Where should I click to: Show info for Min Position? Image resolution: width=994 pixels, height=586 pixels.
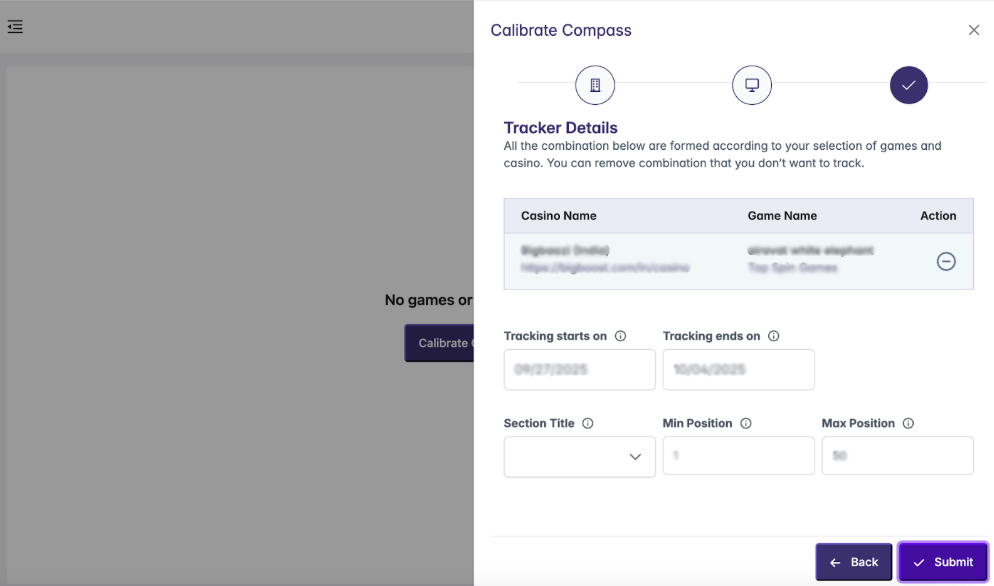745,423
